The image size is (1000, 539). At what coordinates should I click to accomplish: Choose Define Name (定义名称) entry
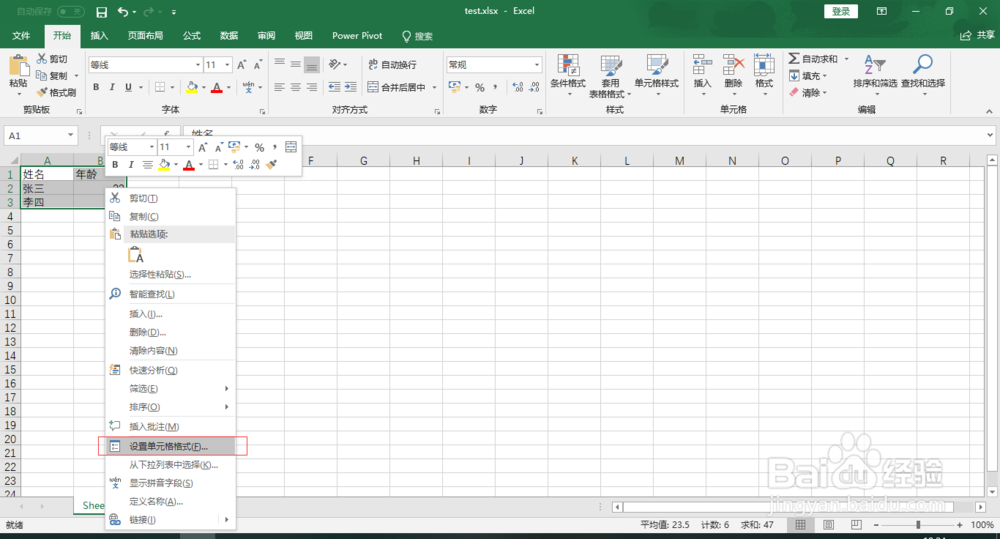[x=170, y=501]
